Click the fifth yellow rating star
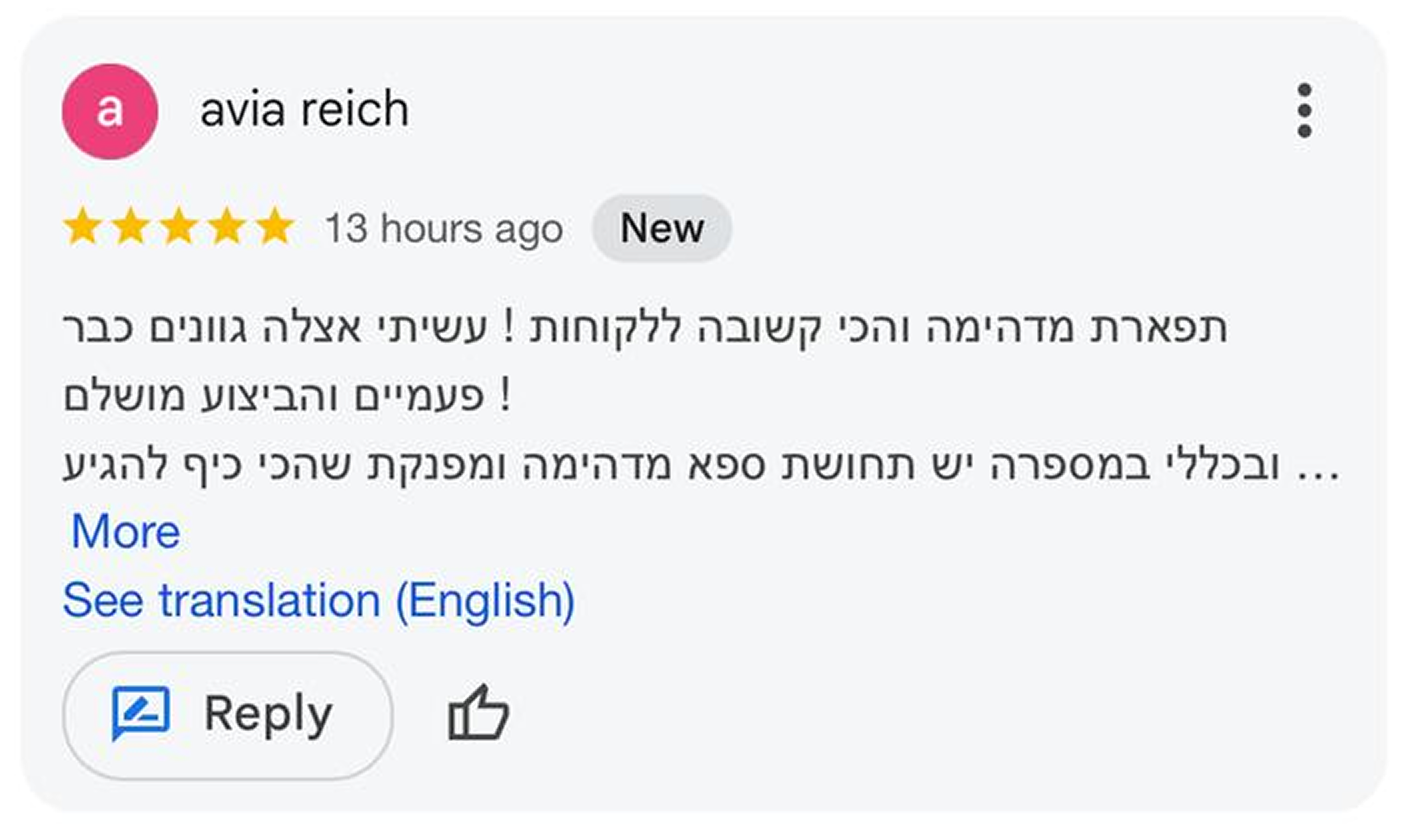Viewport: 1410px width, 832px height. [274, 229]
